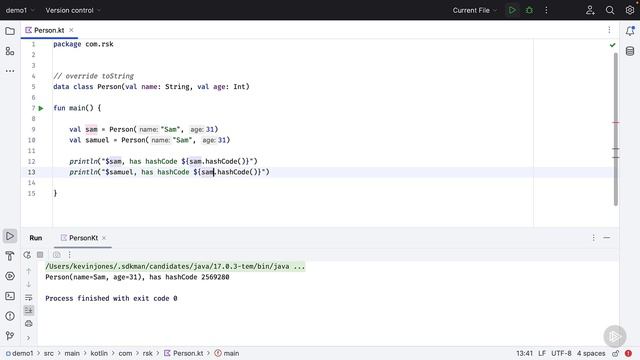Expand more Run console actions chevron

tap(29, 338)
